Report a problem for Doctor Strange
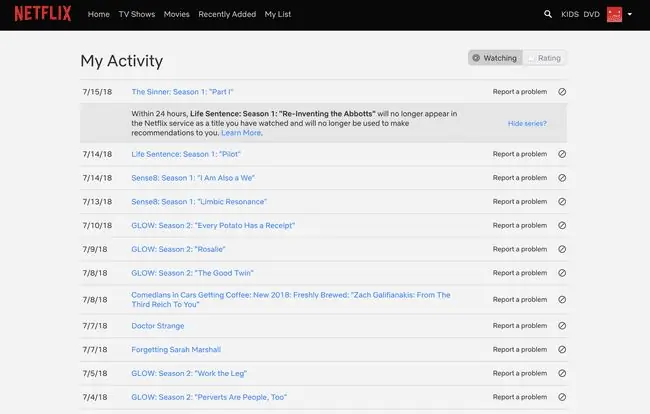The height and width of the screenshot is (414, 650). click(x=520, y=326)
